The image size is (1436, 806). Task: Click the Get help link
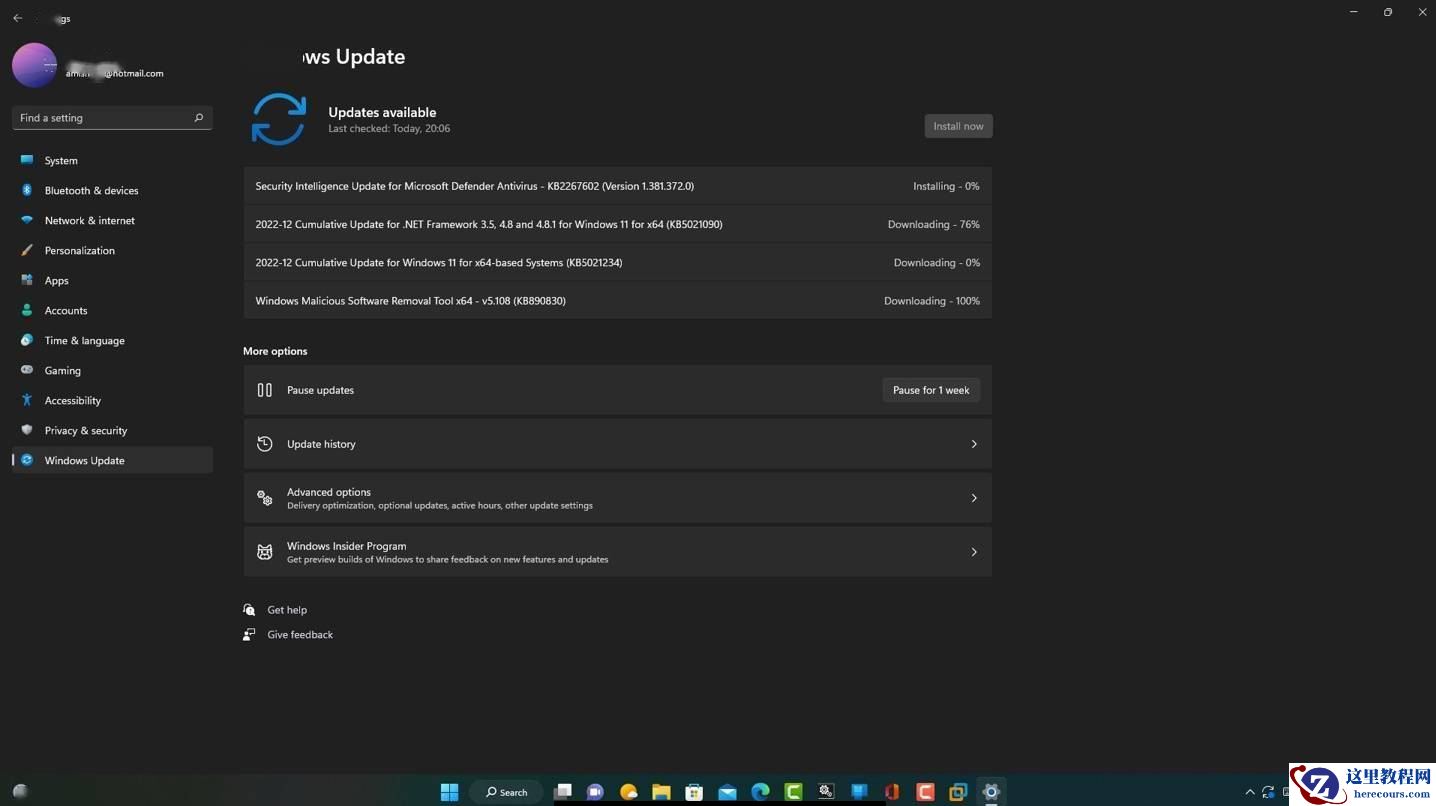pyautogui.click(x=287, y=609)
